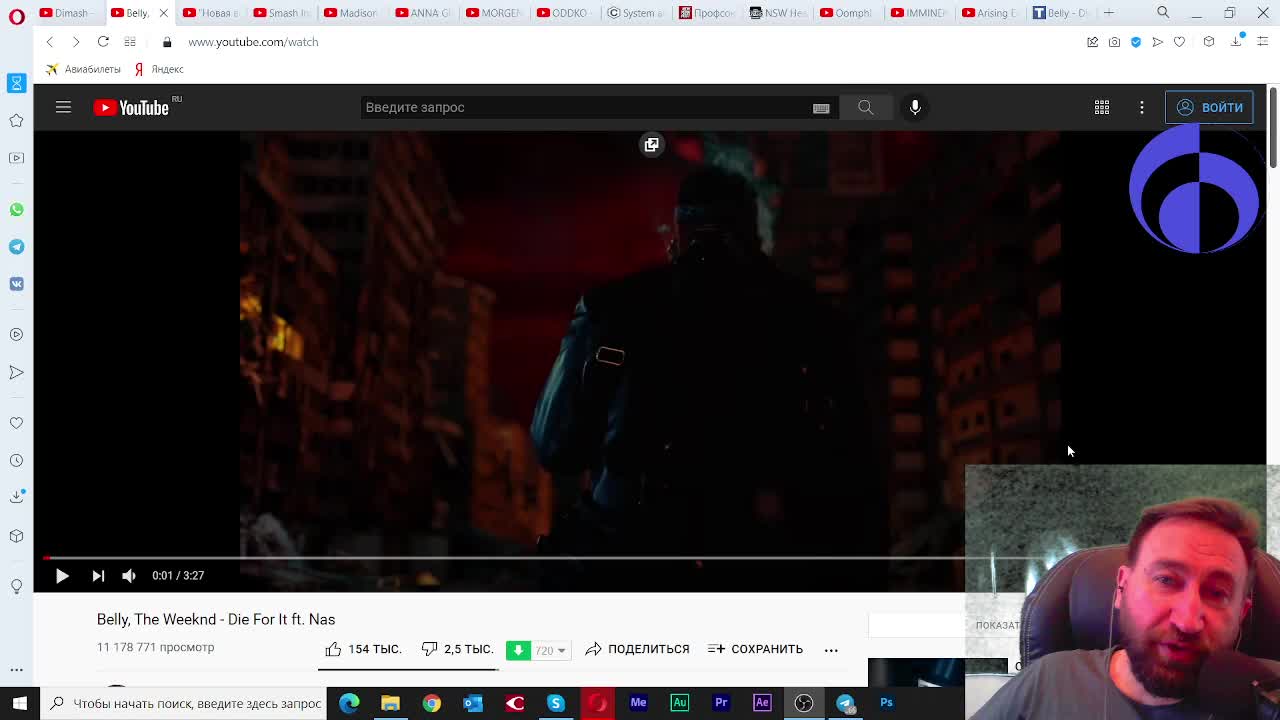Close the active Belly tab

(x=164, y=13)
